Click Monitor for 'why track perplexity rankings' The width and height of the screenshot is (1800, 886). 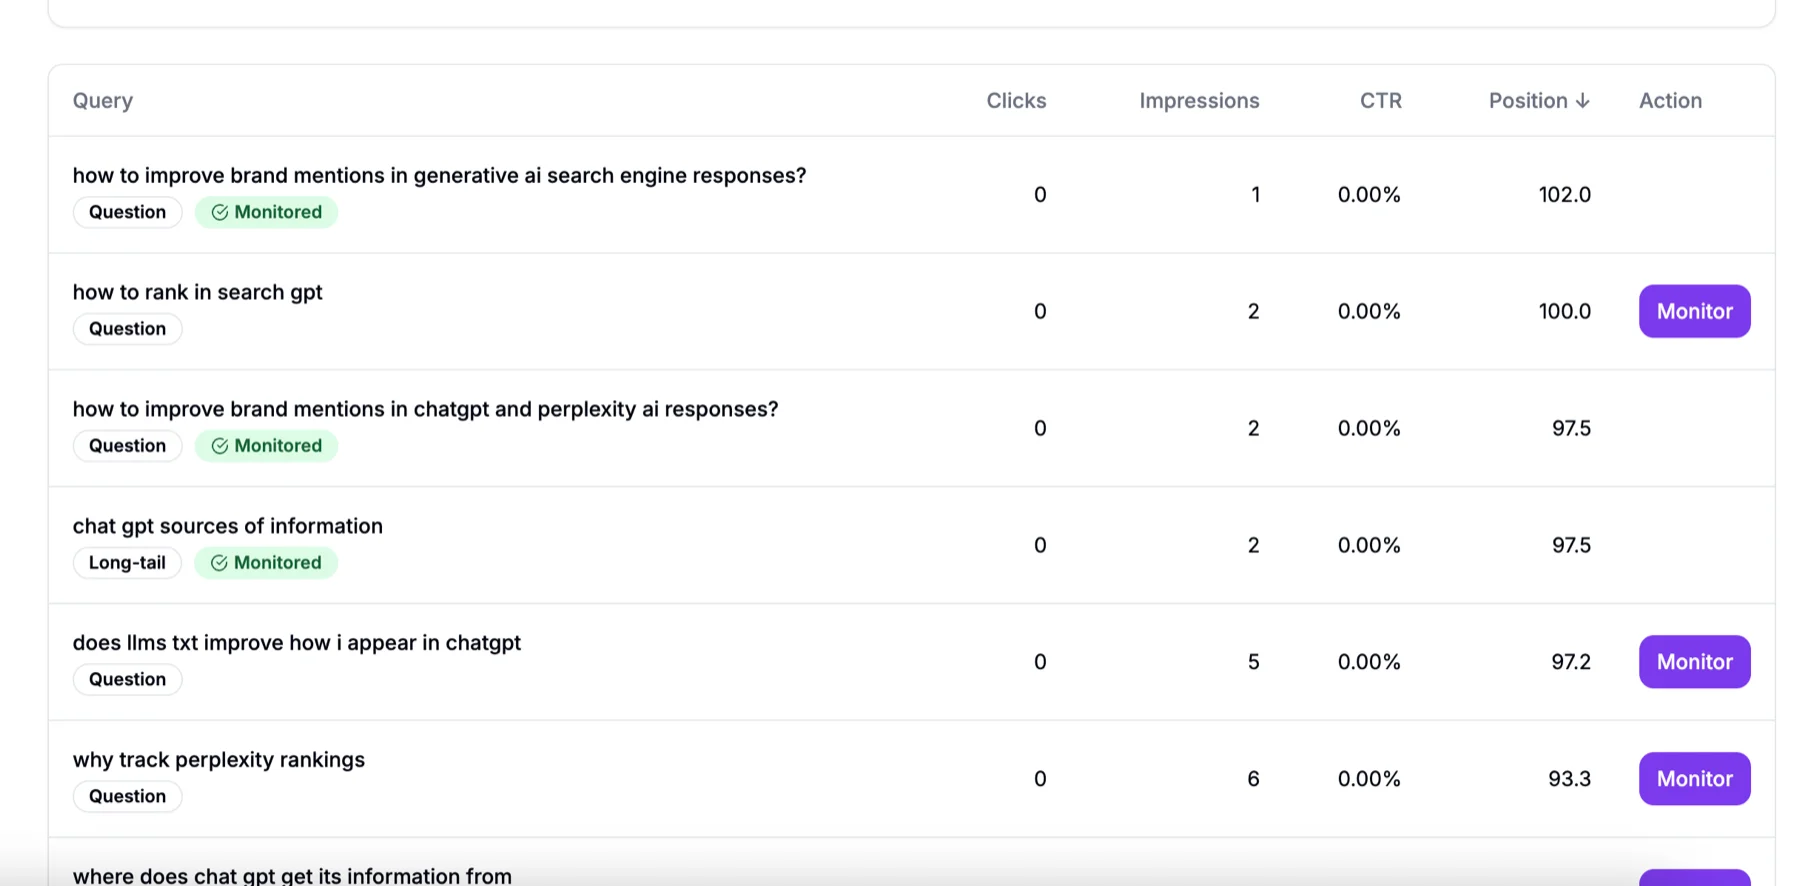point(1694,779)
